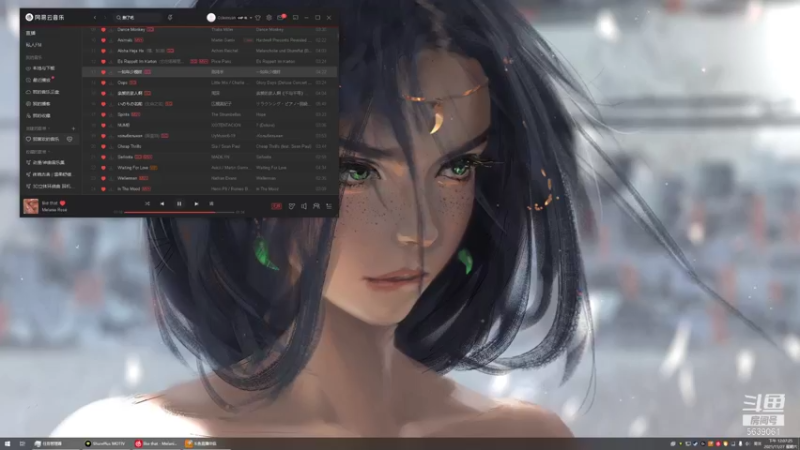Unlike the currently playing song heart
The height and width of the screenshot is (450, 800).
tap(63, 203)
